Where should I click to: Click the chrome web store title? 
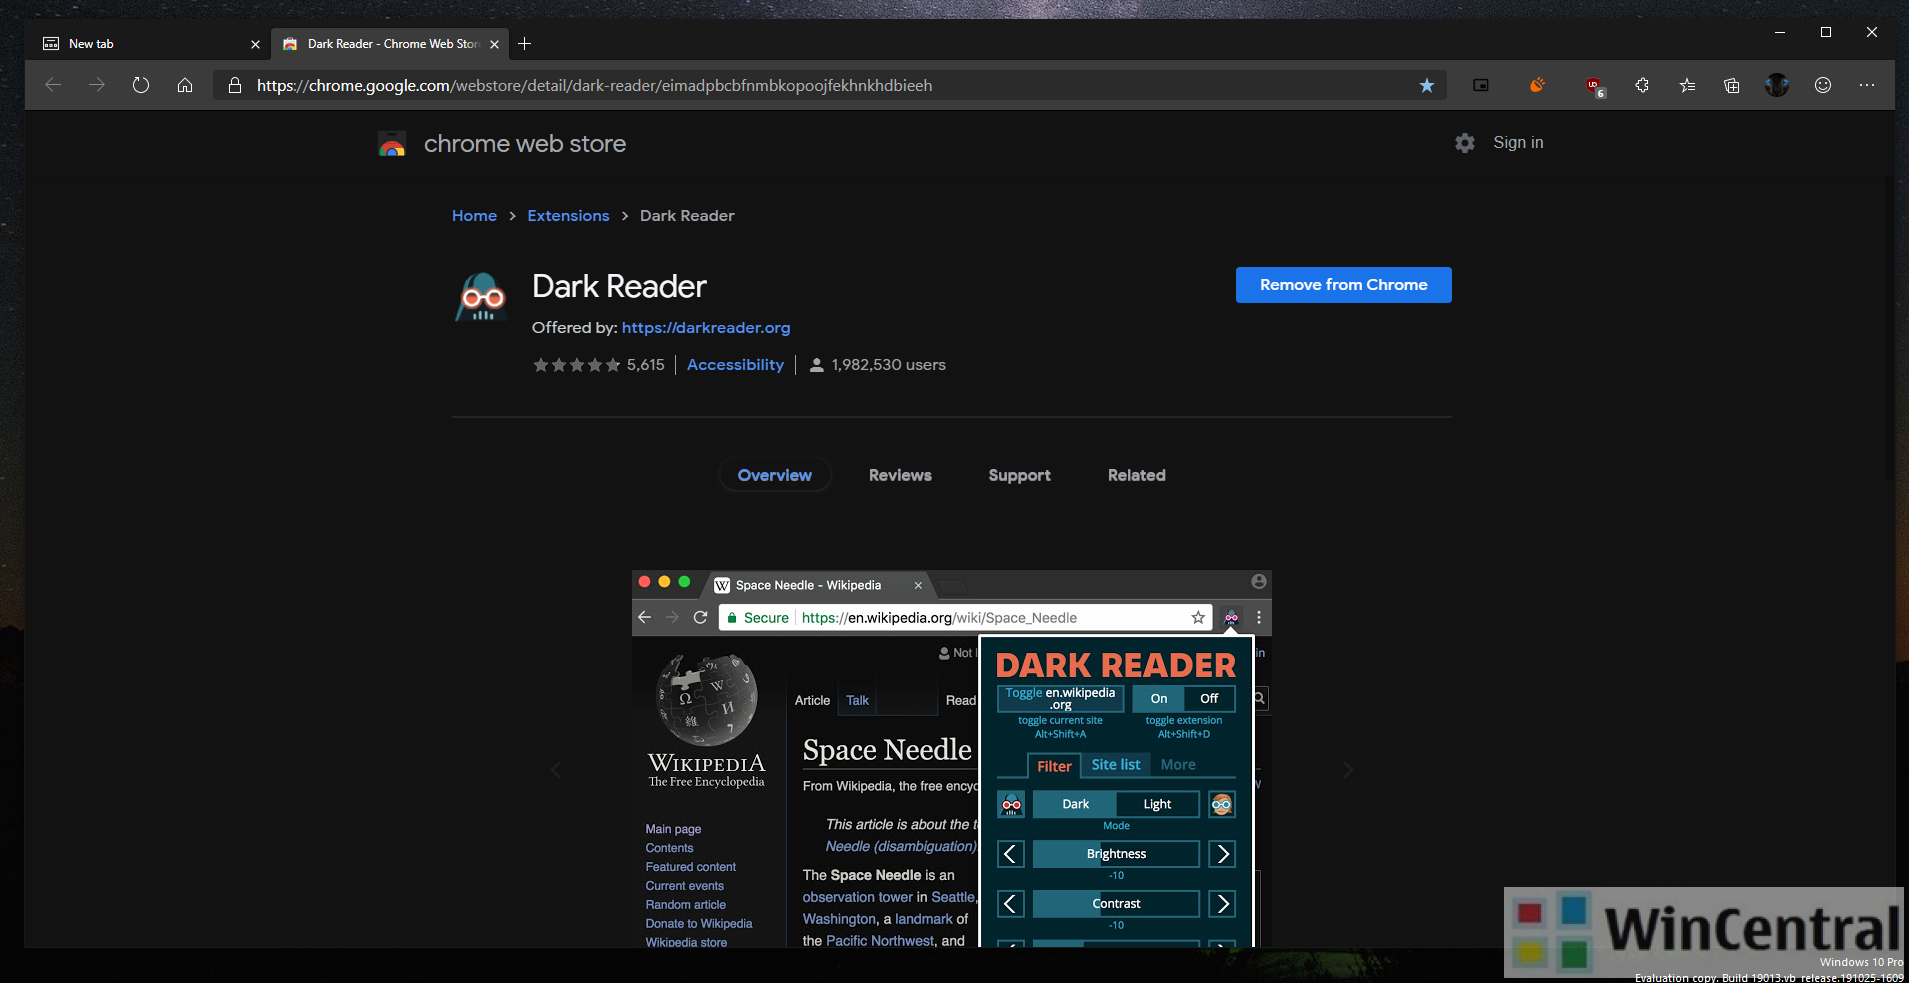coord(525,144)
